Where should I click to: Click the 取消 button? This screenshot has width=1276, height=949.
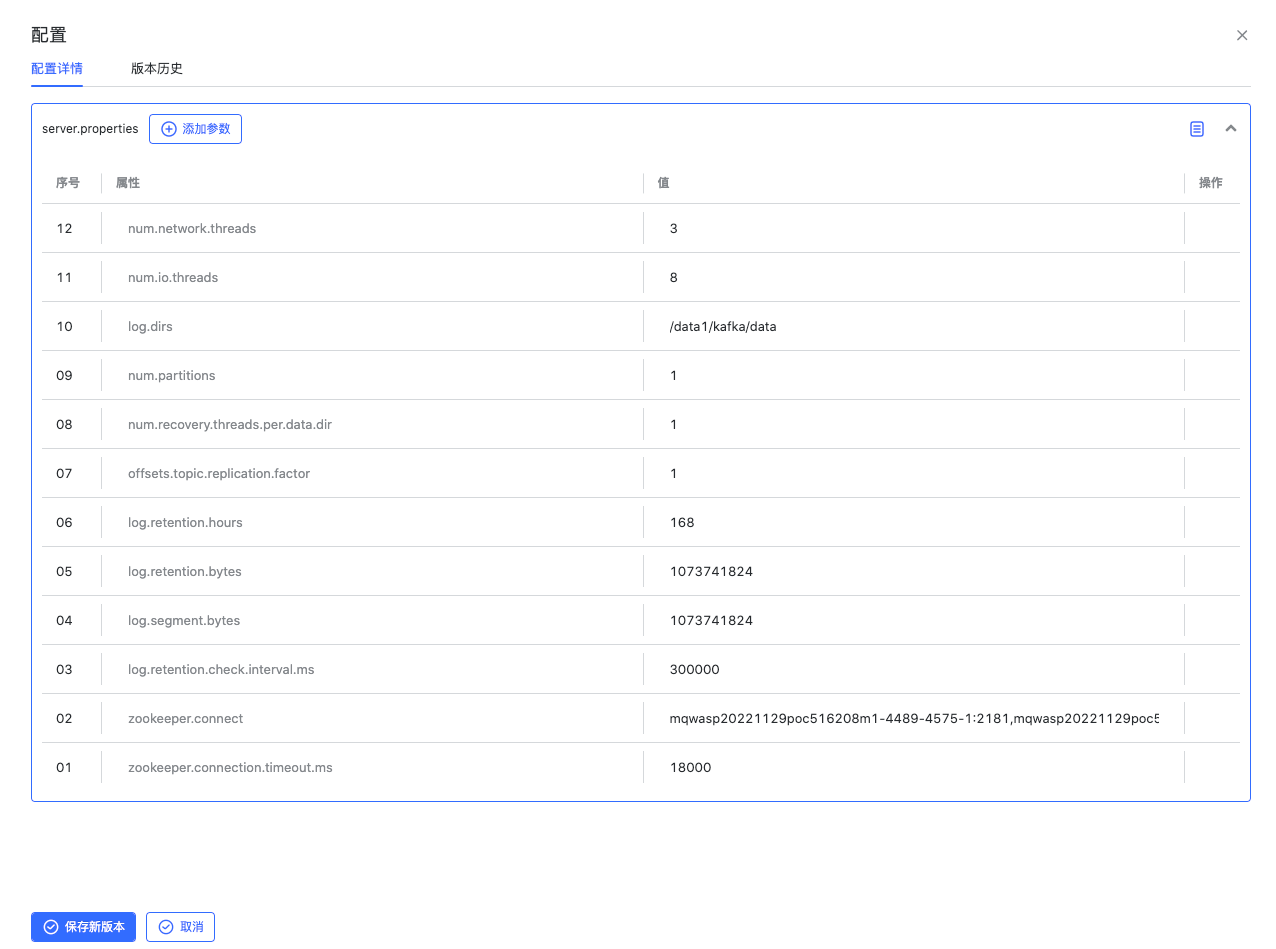pos(180,927)
